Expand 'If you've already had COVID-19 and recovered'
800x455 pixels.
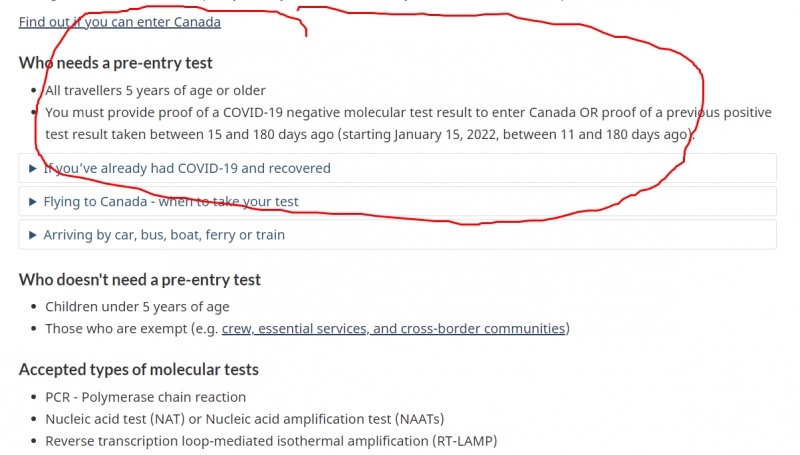pyautogui.click(x=397, y=168)
